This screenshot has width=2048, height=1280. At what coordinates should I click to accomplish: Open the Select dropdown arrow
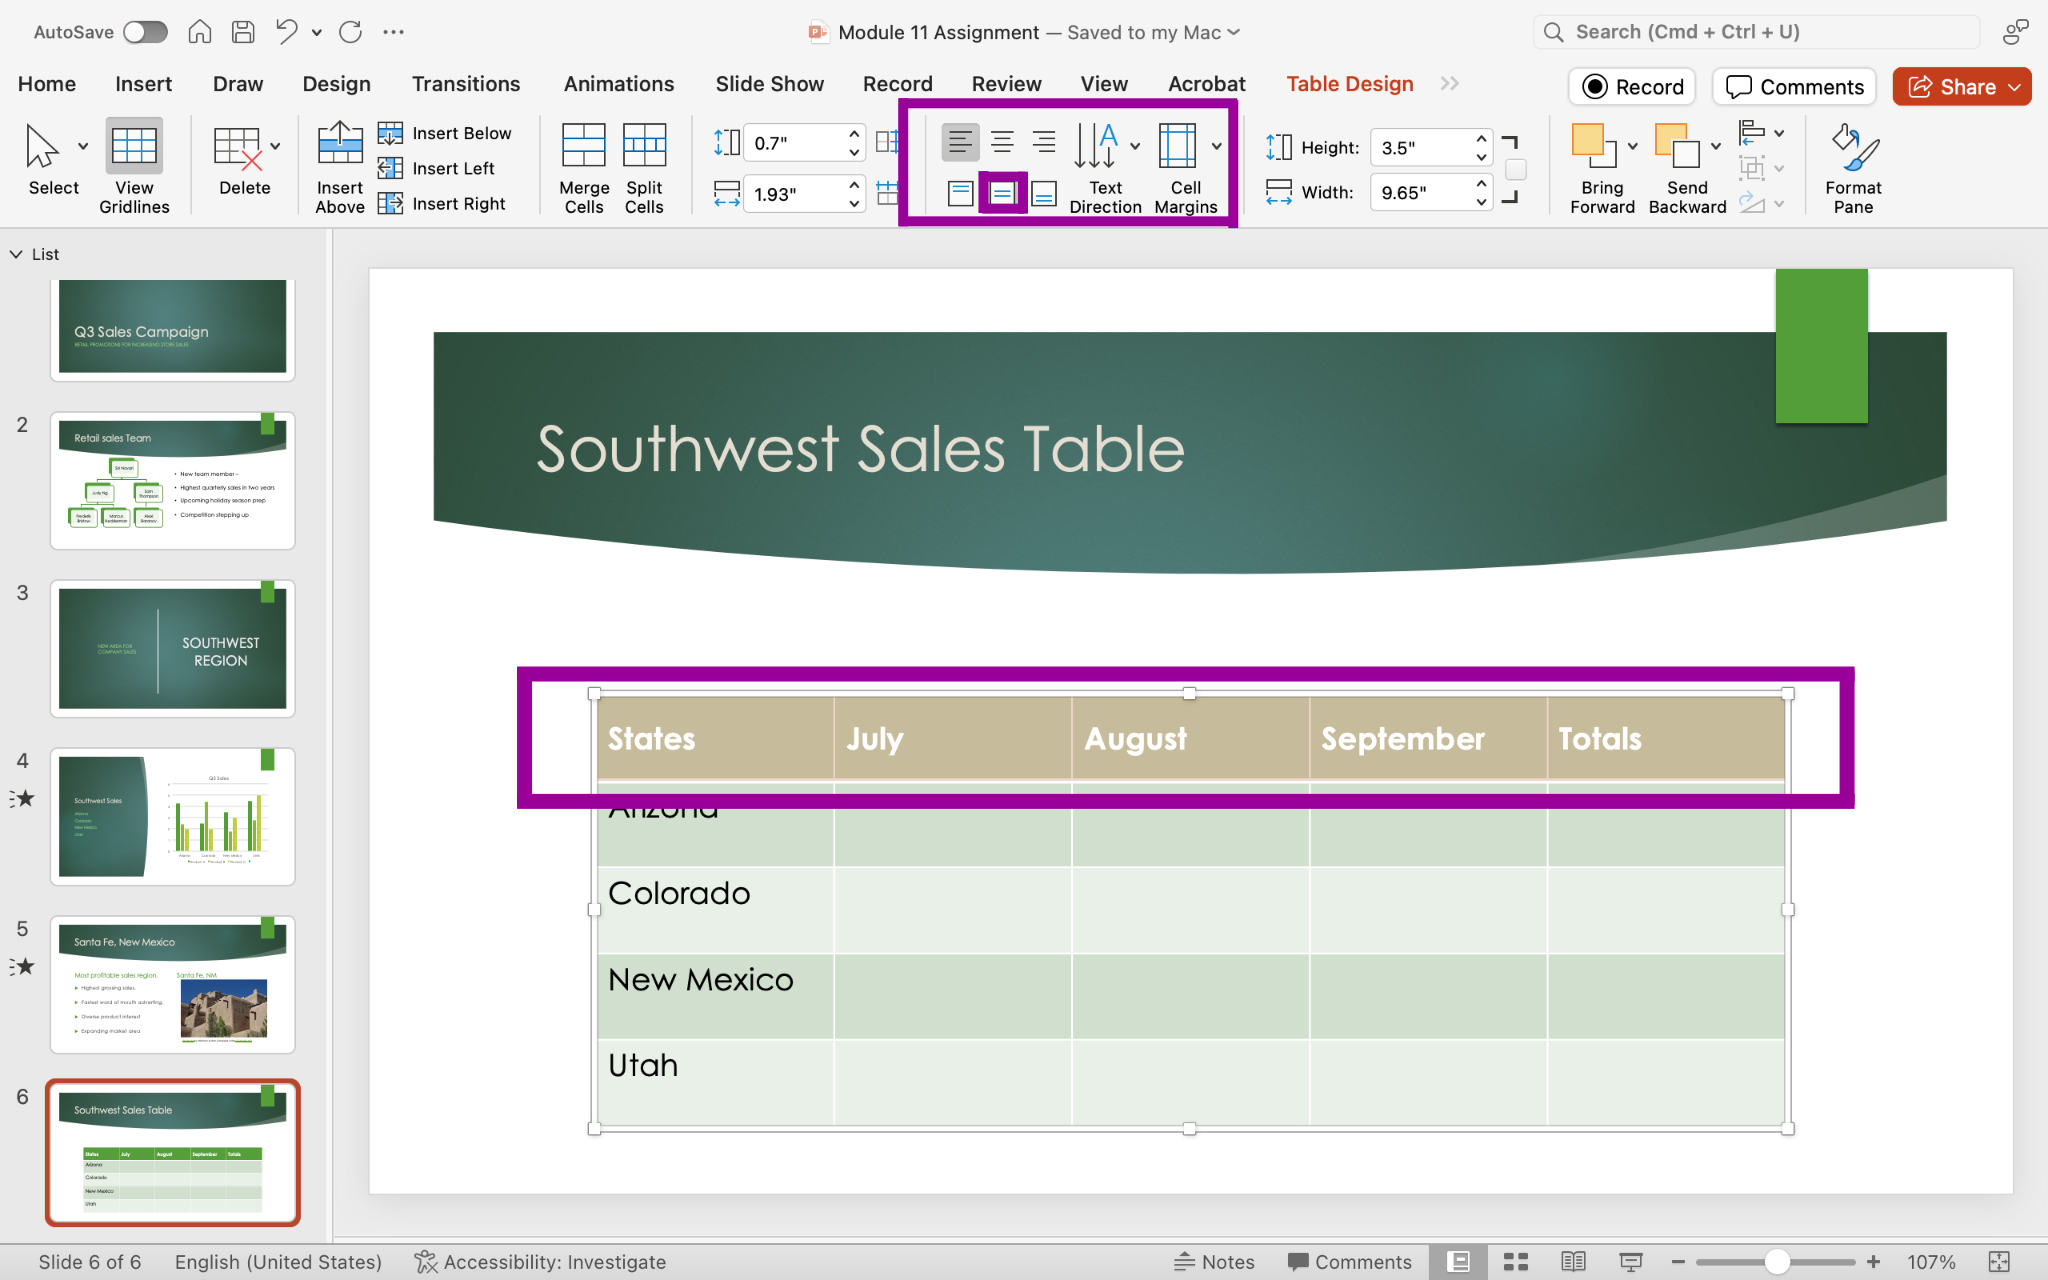pyautogui.click(x=83, y=146)
